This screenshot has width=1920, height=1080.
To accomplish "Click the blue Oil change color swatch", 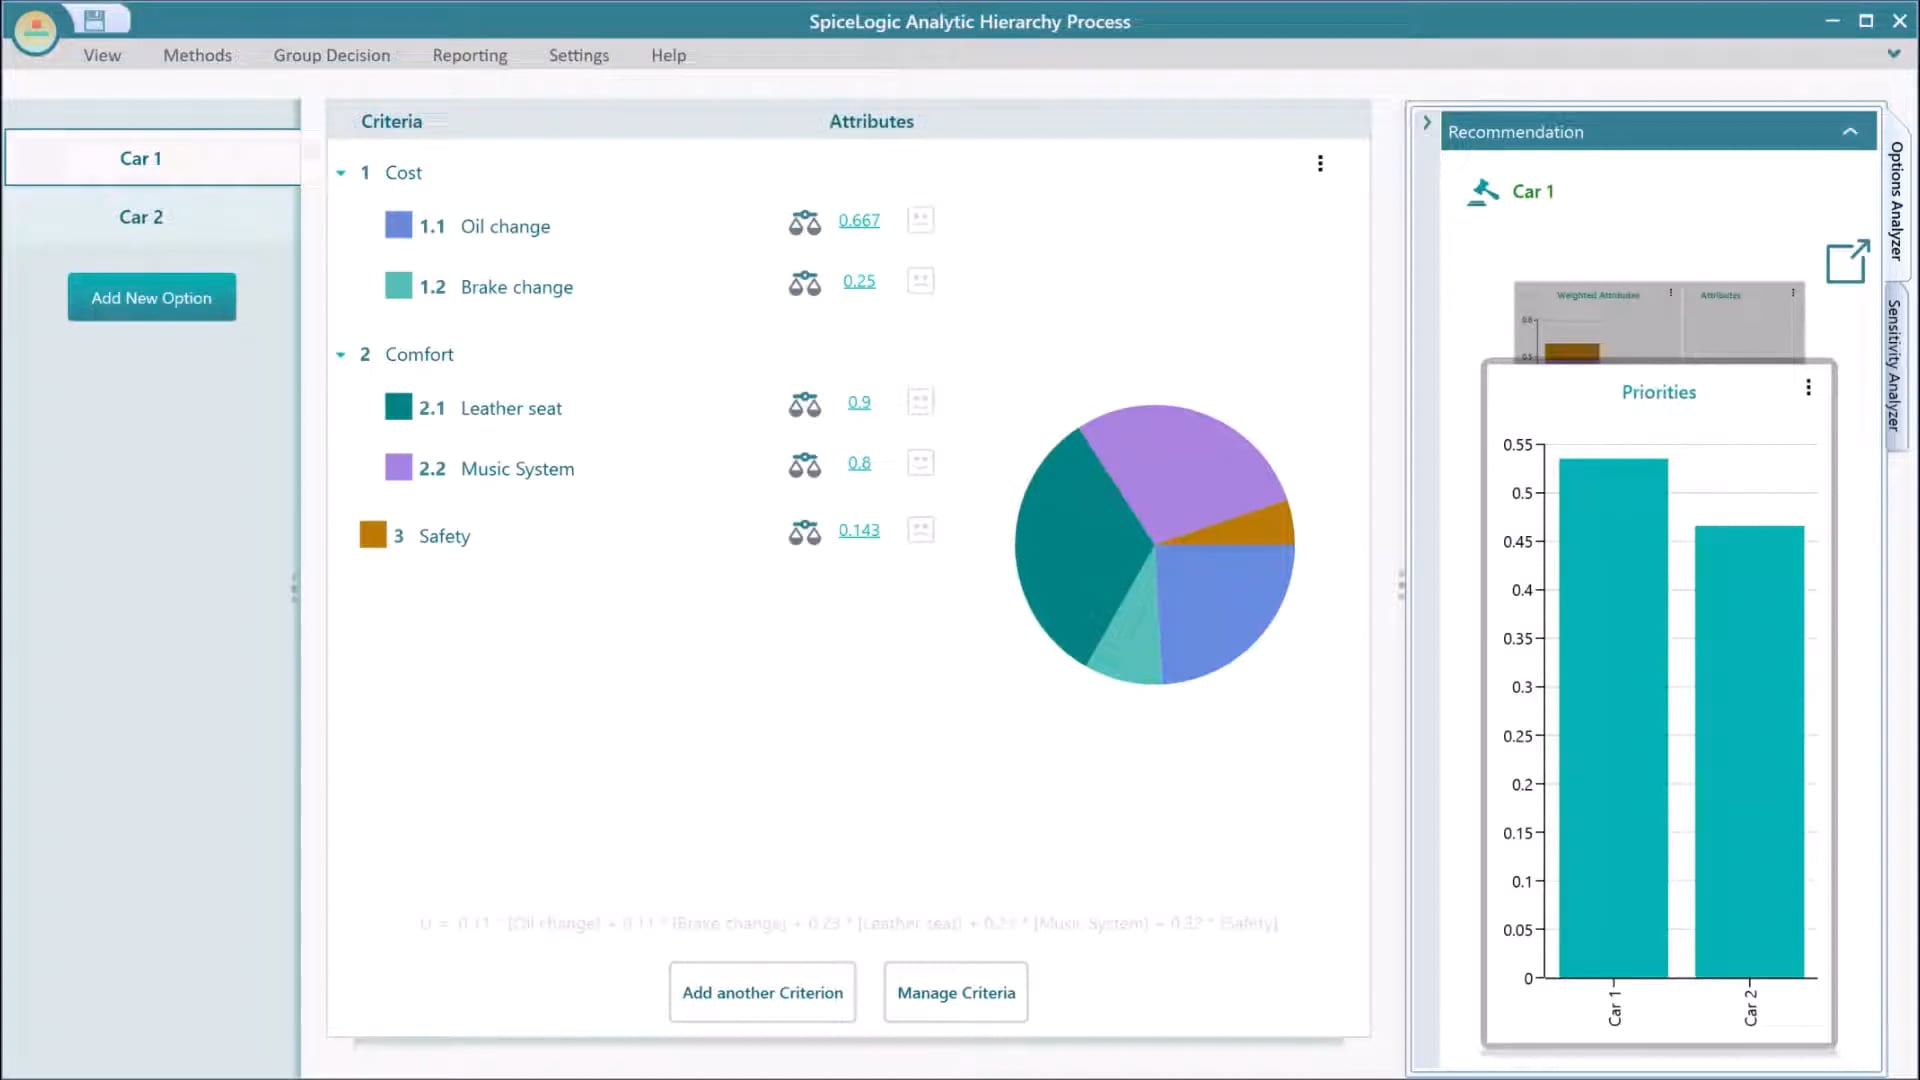I will (x=398, y=224).
